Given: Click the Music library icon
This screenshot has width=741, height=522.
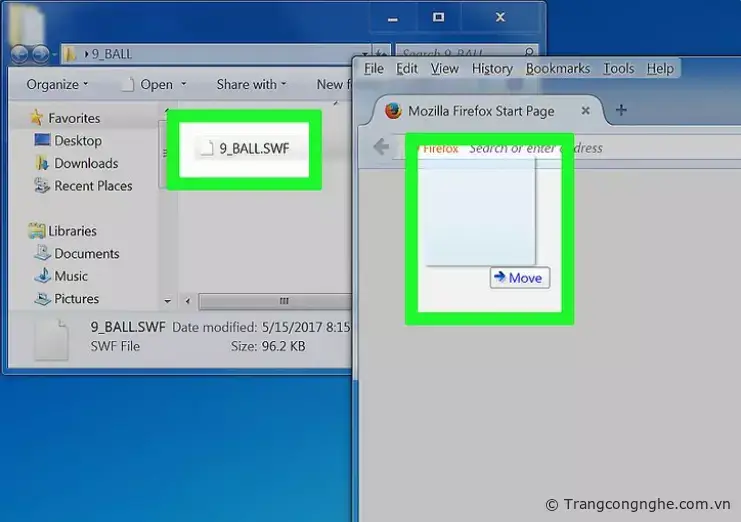Looking at the screenshot, I should coord(42,276).
